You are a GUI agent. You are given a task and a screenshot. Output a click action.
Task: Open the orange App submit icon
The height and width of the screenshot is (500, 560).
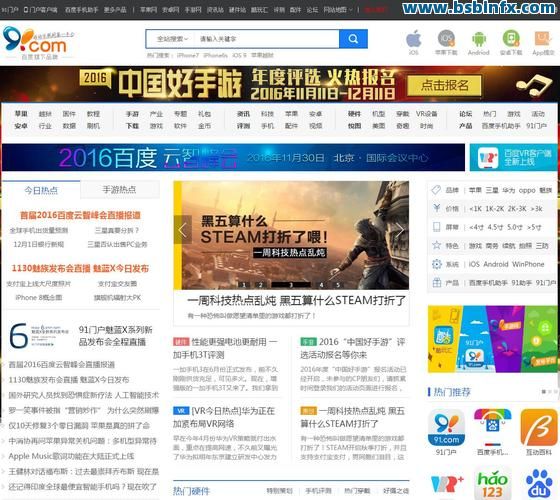(x=543, y=39)
